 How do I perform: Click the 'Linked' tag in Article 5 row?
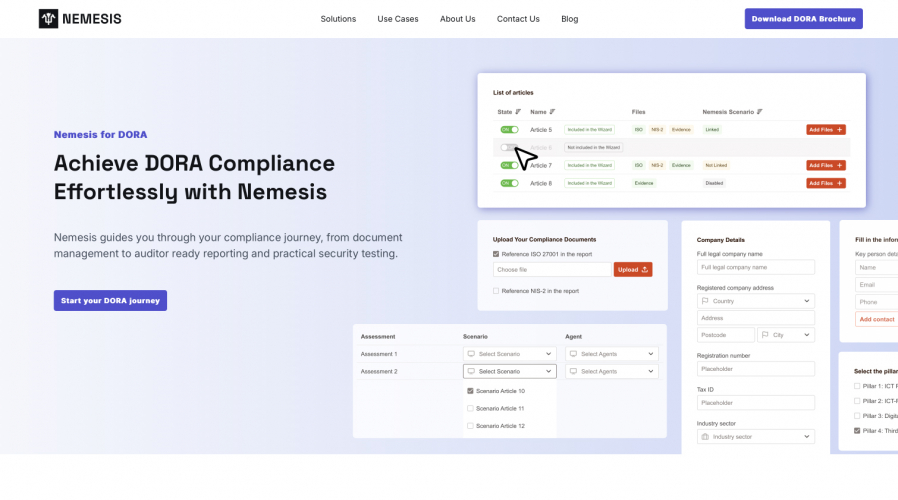pyautogui.click(x=712, y=130)
